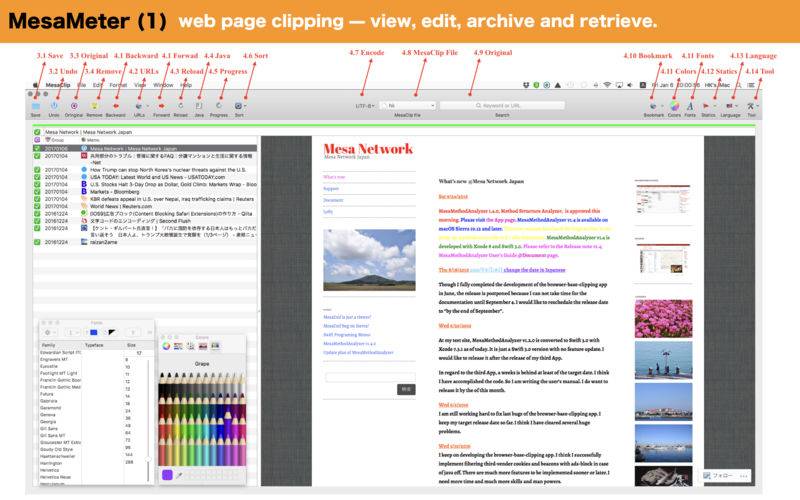Click the Wi-Fi icon in menu bar

(607, 85)
